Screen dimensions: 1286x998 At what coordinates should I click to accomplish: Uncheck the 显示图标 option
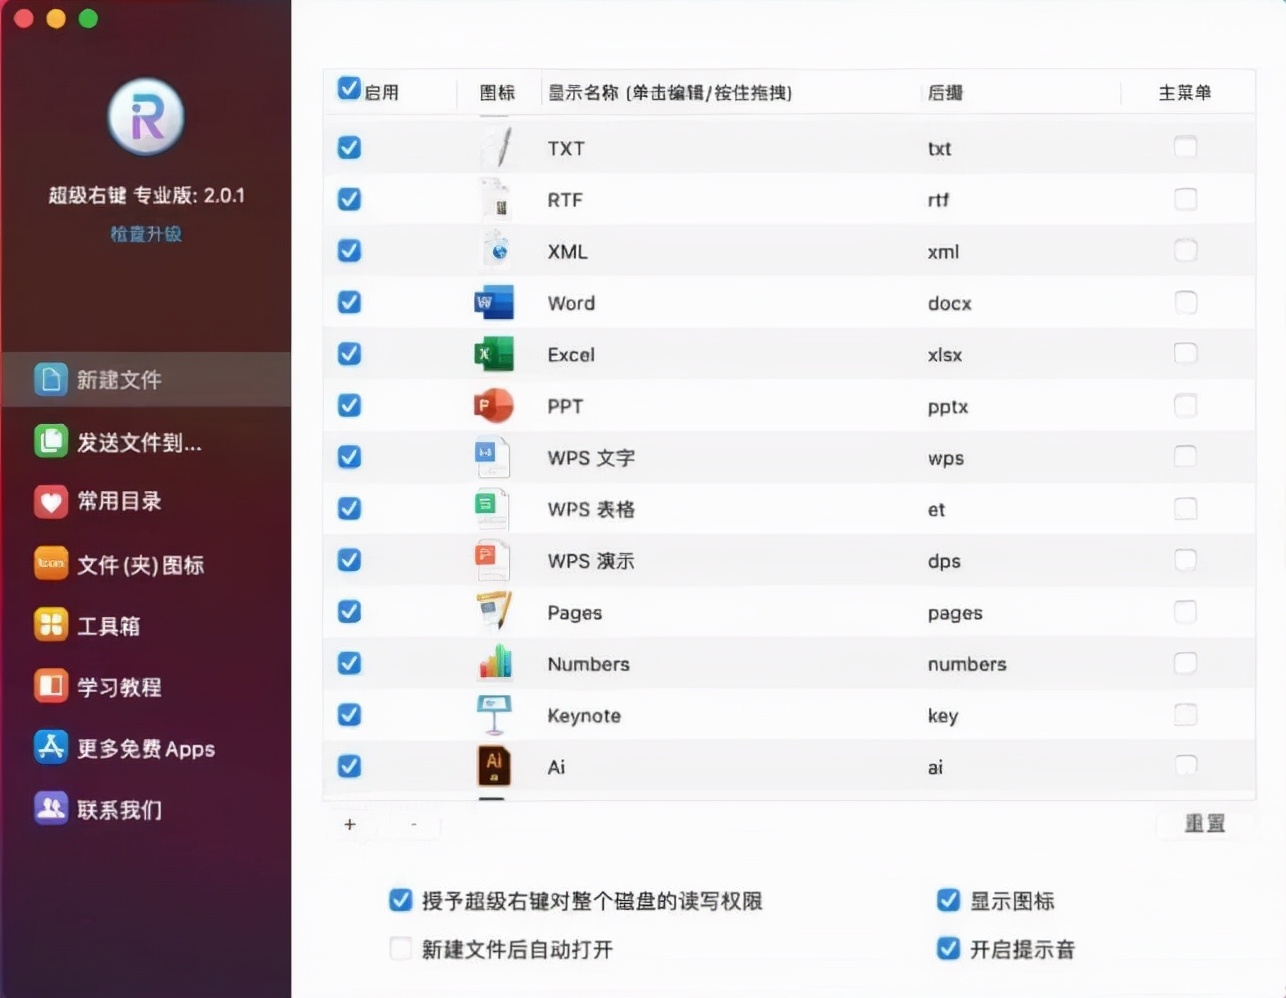pyautogui.click(x=947, y=899)
